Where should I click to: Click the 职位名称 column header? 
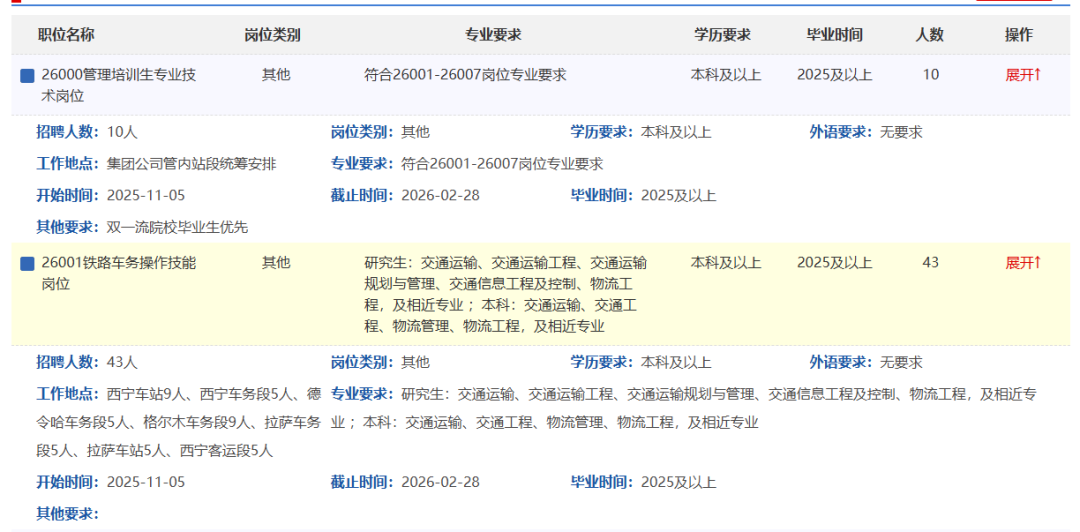coord(66,35)
